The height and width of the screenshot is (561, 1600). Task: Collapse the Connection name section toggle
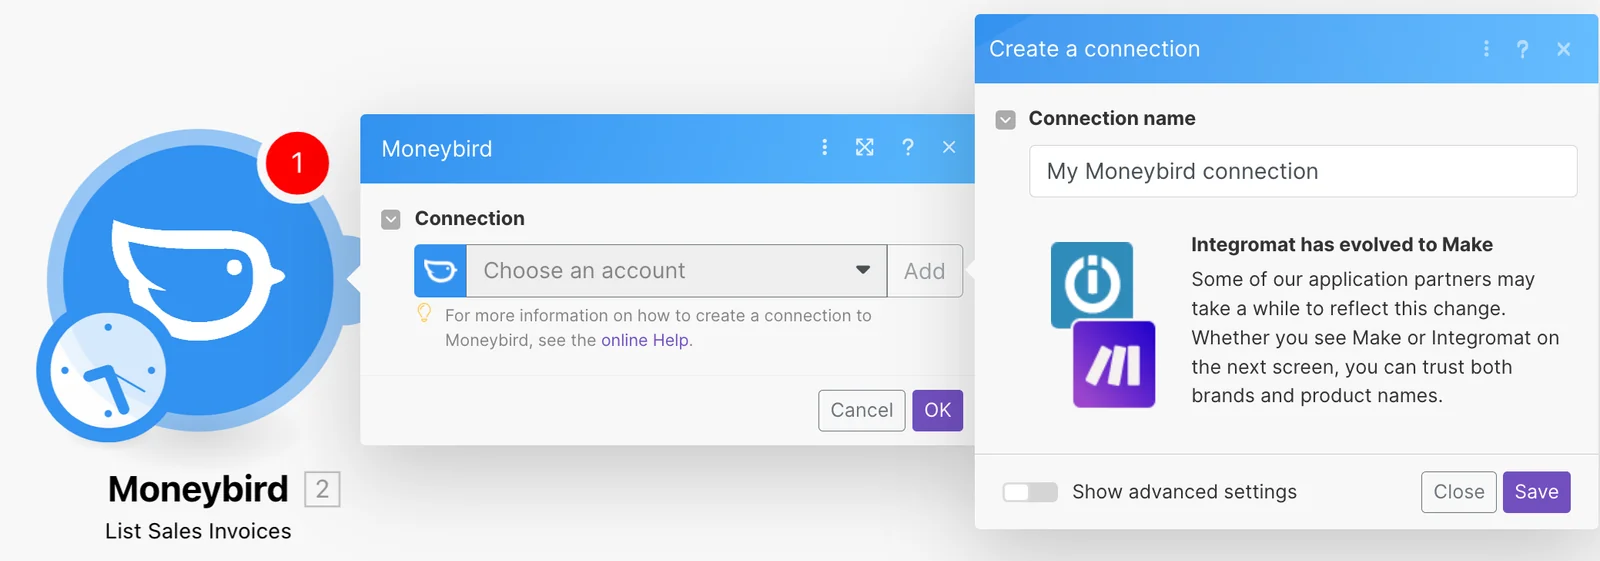(1006, 120)
